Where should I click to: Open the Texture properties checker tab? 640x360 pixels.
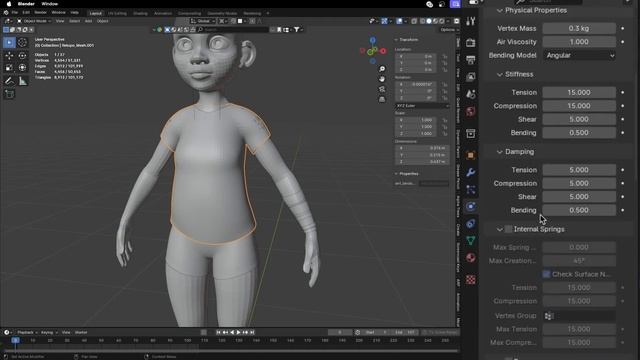click(471, 280)
